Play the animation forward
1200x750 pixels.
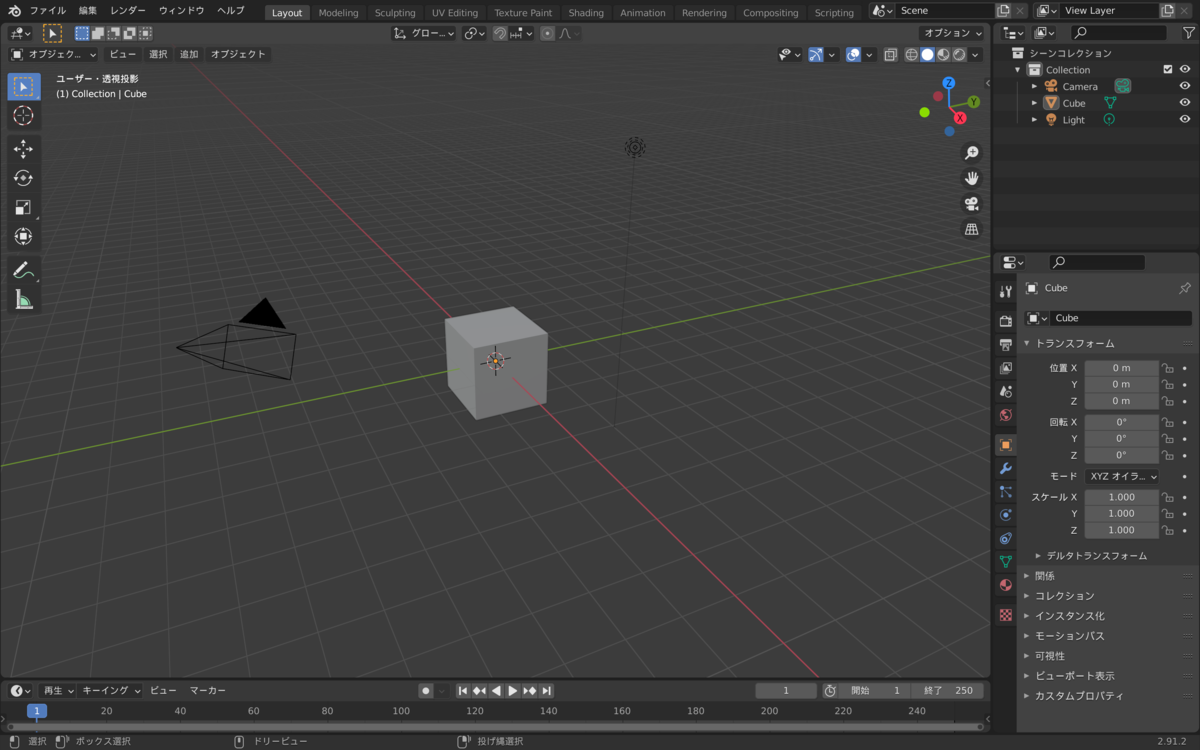[x=513, y=691]
